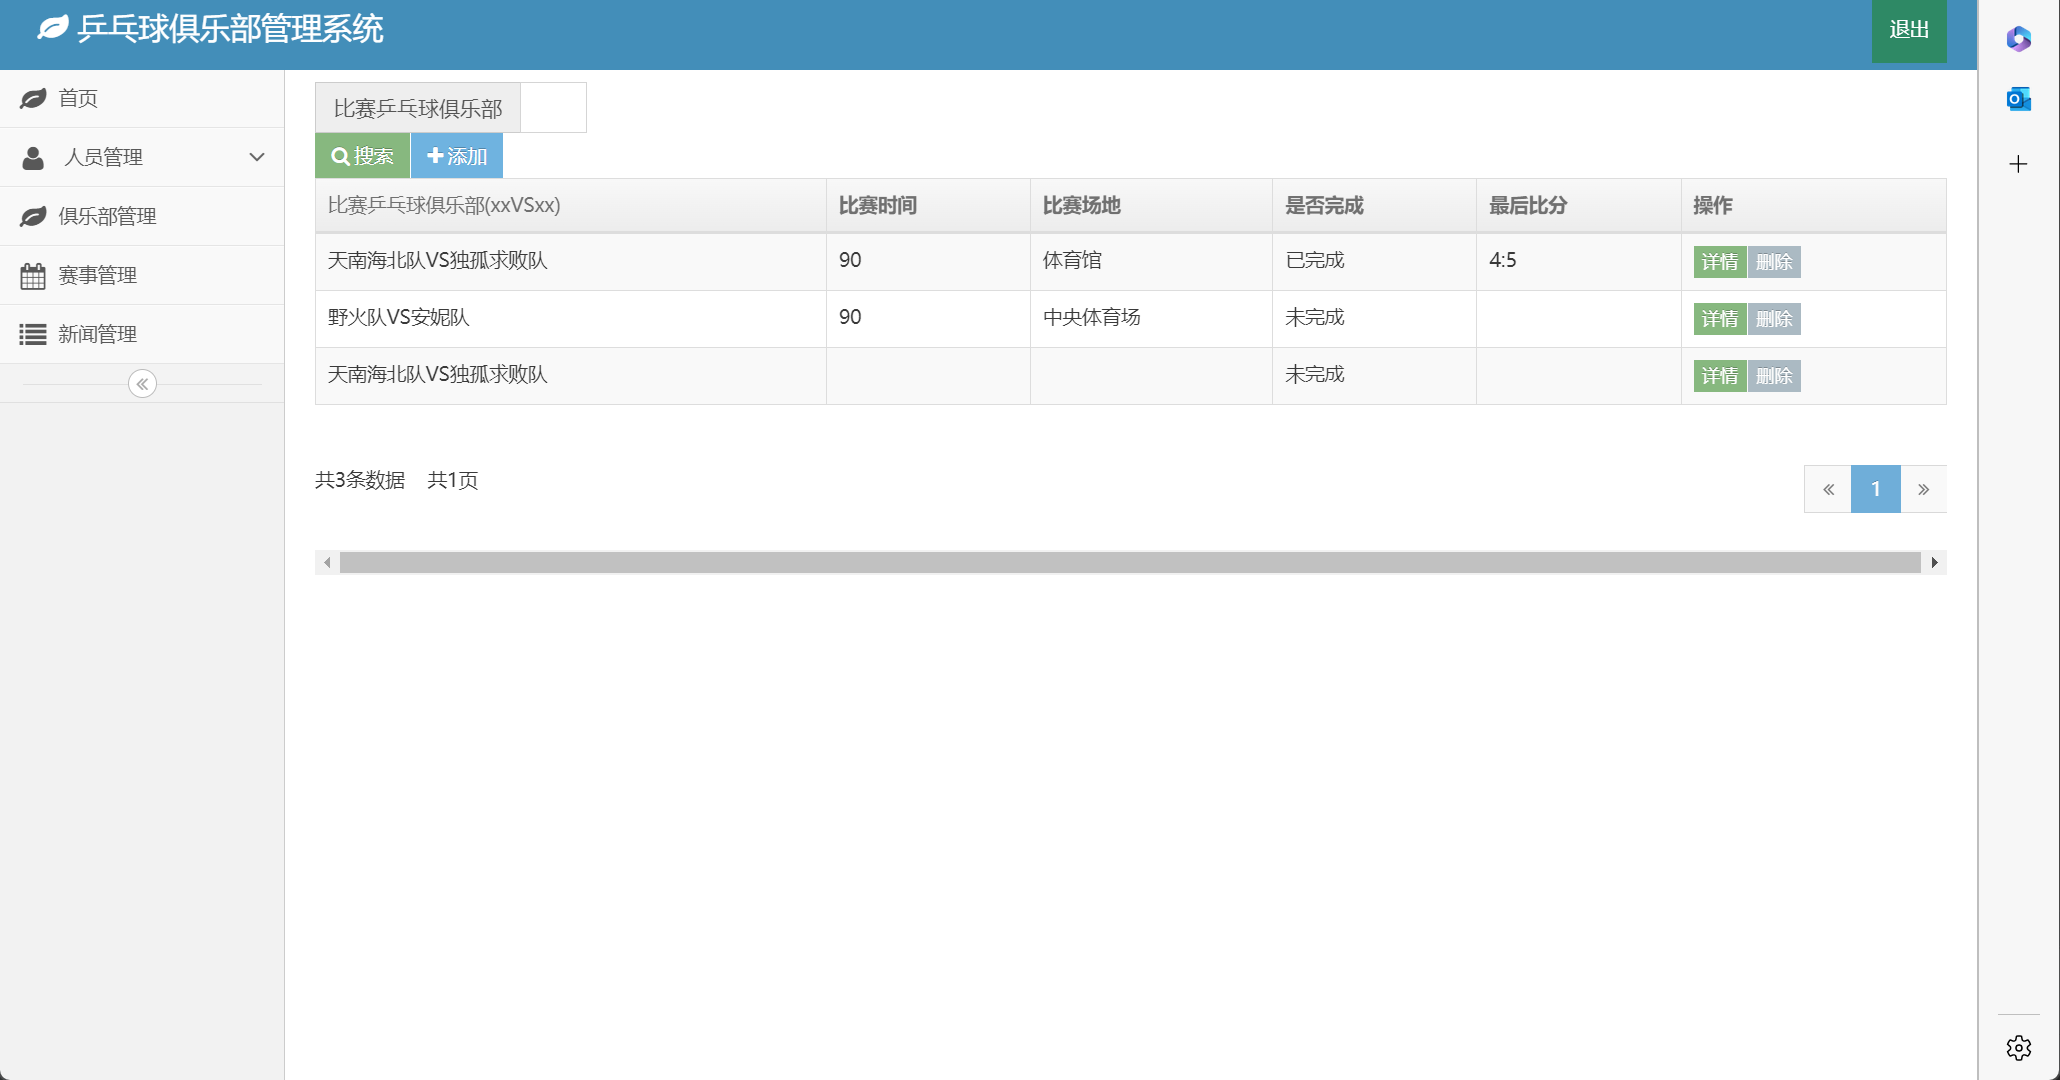Open Copilot from the browser sidebar
This screenshot has height=1080, width=2060.
click(2019, 40)
